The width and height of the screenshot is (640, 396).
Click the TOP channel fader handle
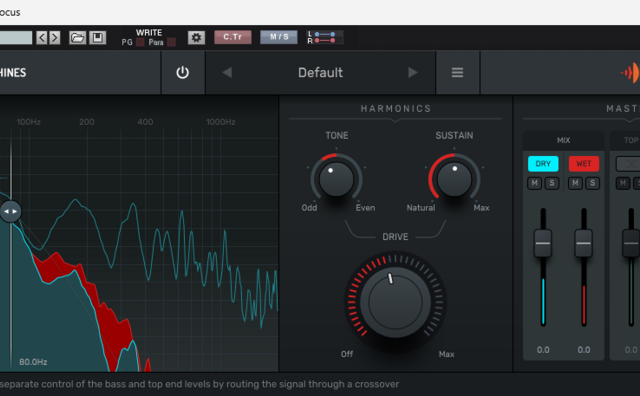pyautogui.click(x=631, y=243)
